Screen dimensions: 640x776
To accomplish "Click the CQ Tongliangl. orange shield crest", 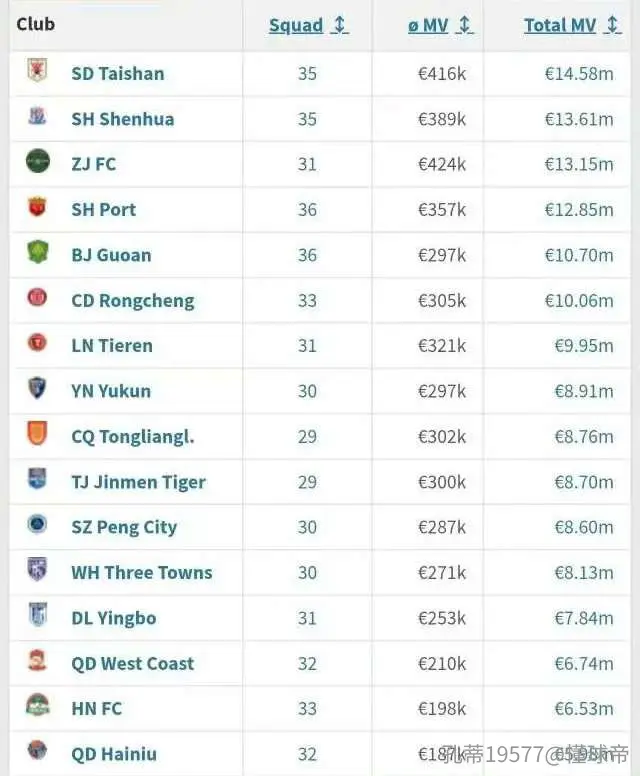I will [37, 433].
